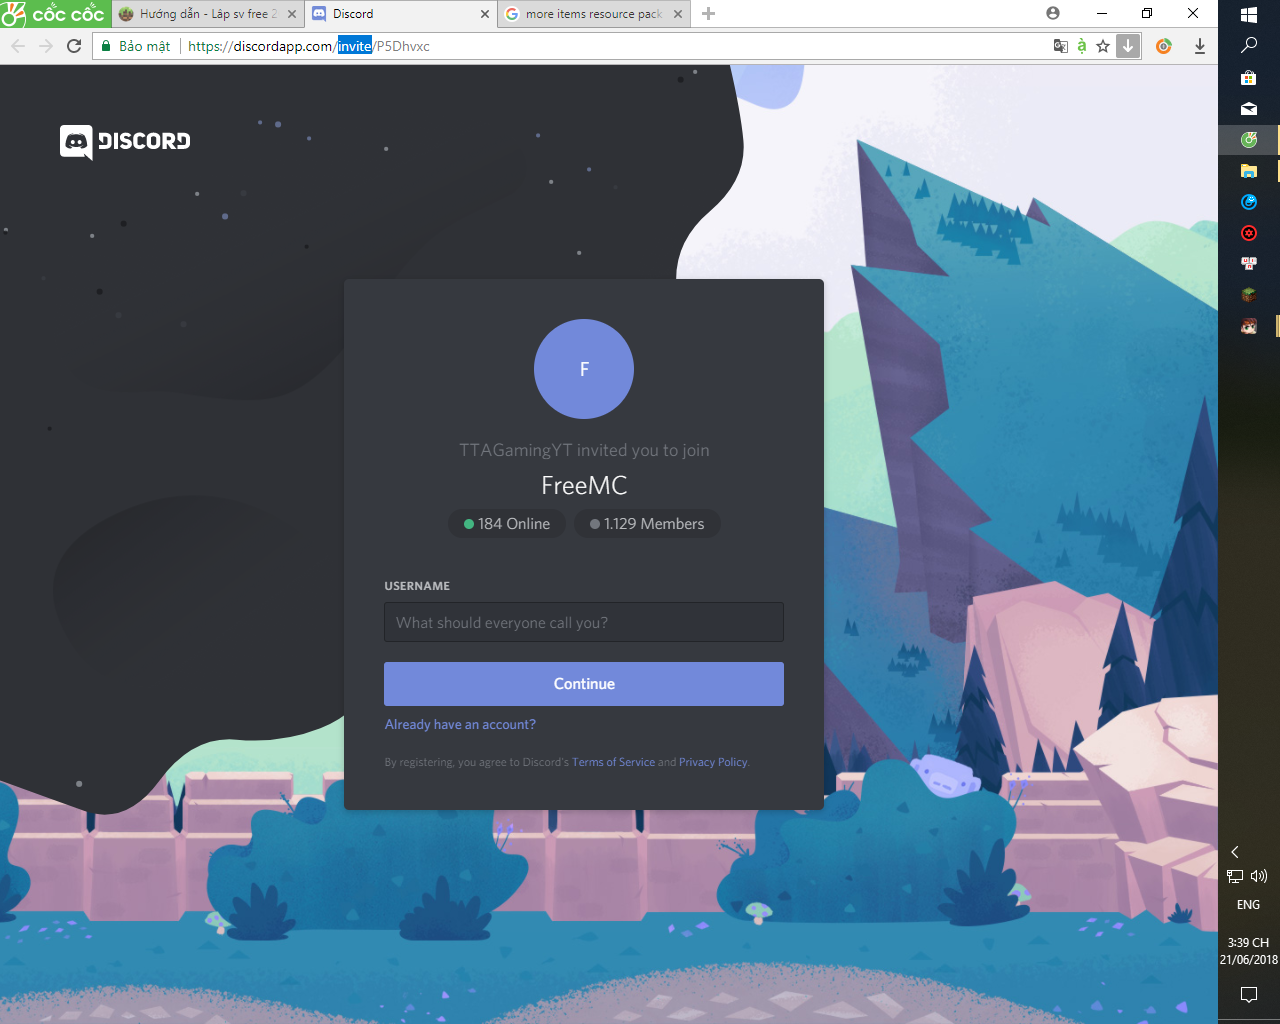Click the ENG input language indicator
The height and width of the screenshot is (1024, 1280).
click(x=1249, y=905)
